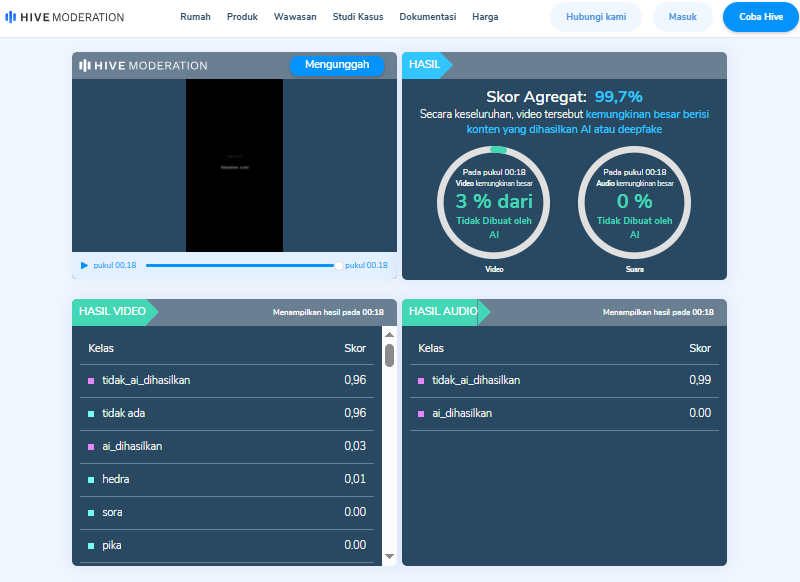The width and height of the screenshot is (800, 582).
Task: Click the aggregate score 99,7% value
Action: click(618, 96)
